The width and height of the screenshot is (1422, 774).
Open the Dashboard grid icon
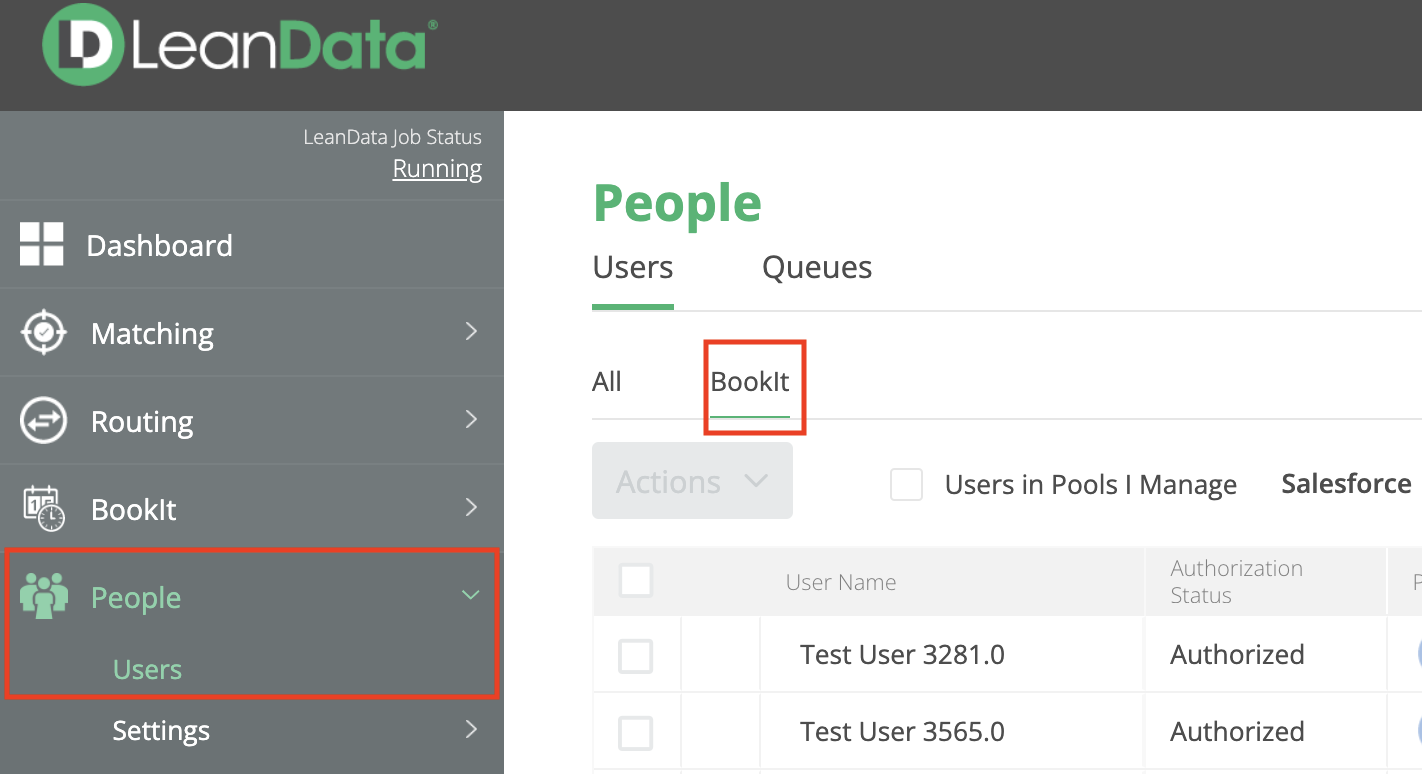[x=41, y=245]
